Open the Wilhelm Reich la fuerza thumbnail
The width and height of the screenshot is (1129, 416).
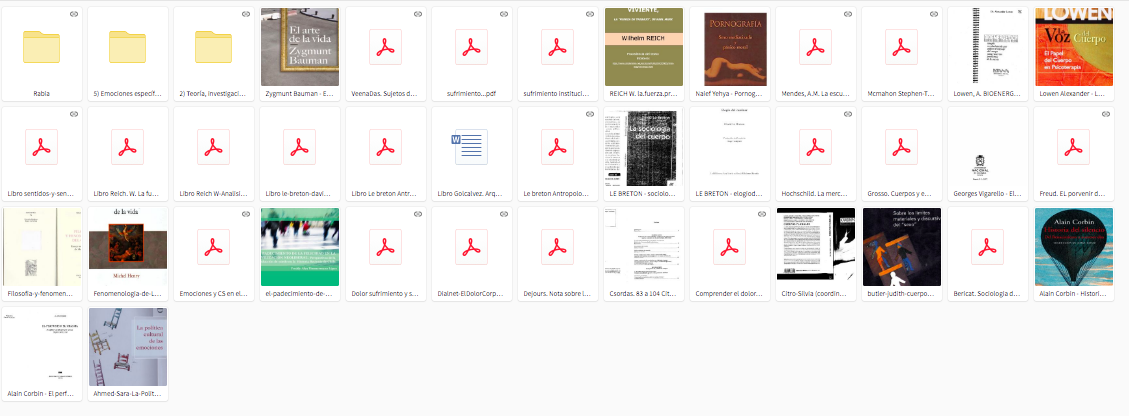(643, 47)
